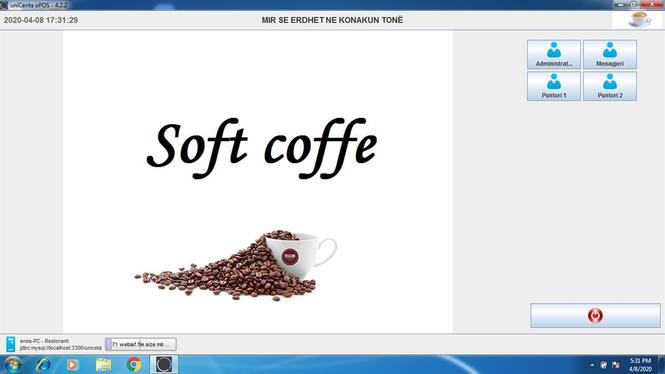The image size is (665, 374).
Task: Choose the Puntori 1 user
Action: tap(553, 86)
